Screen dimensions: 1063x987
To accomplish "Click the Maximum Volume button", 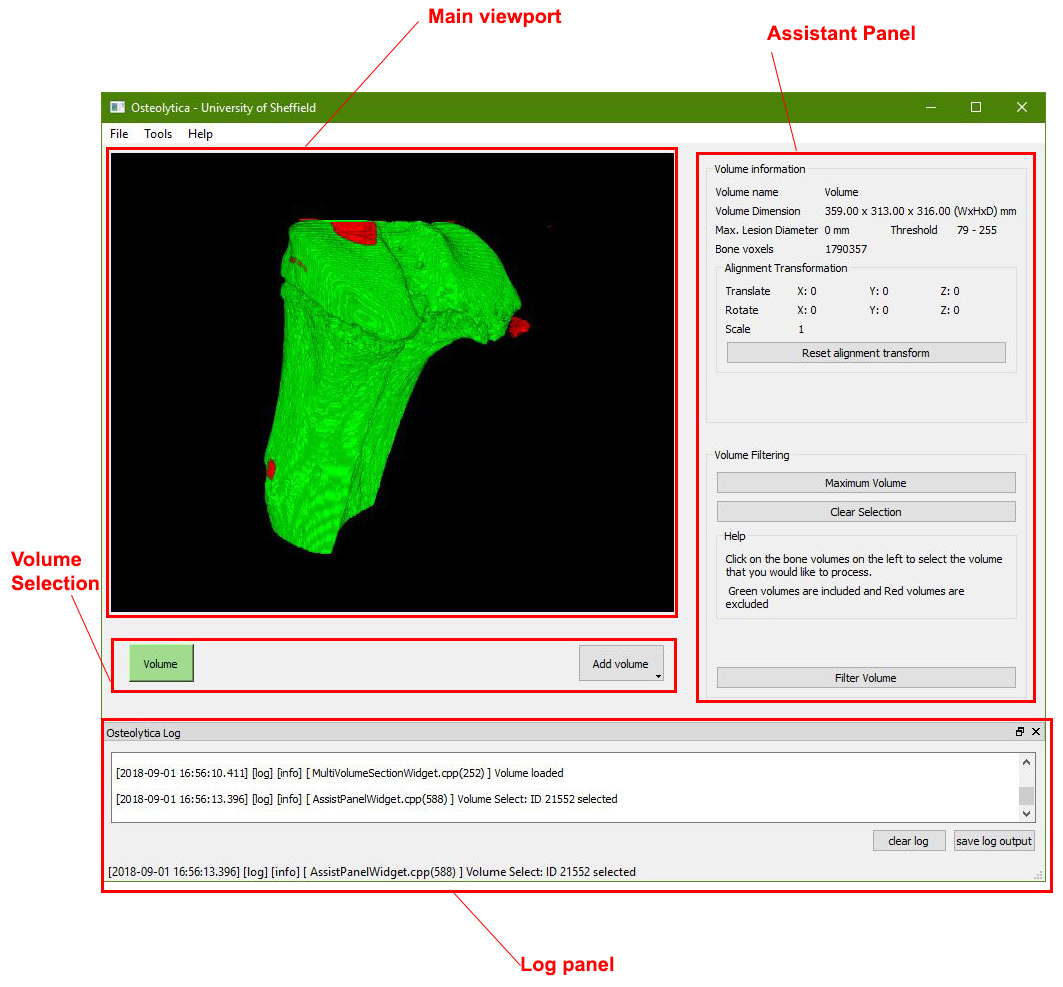I will (x=866, y=483).
